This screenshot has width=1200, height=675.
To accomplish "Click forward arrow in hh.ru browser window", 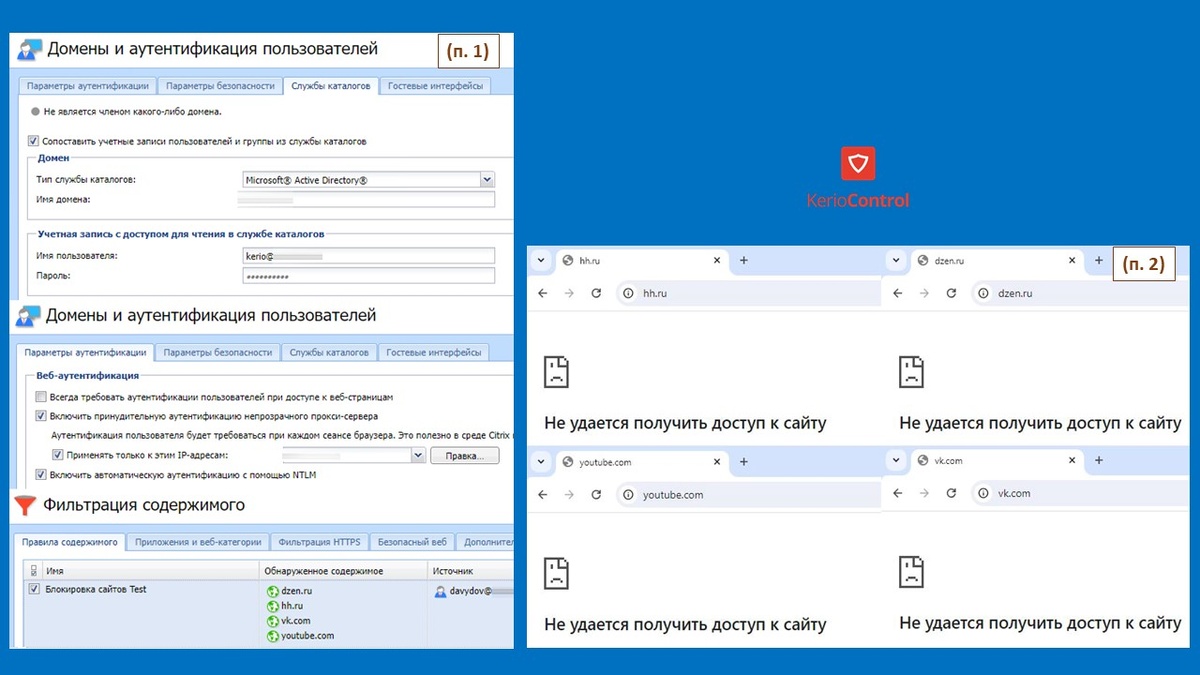I will tap(569, 293).
